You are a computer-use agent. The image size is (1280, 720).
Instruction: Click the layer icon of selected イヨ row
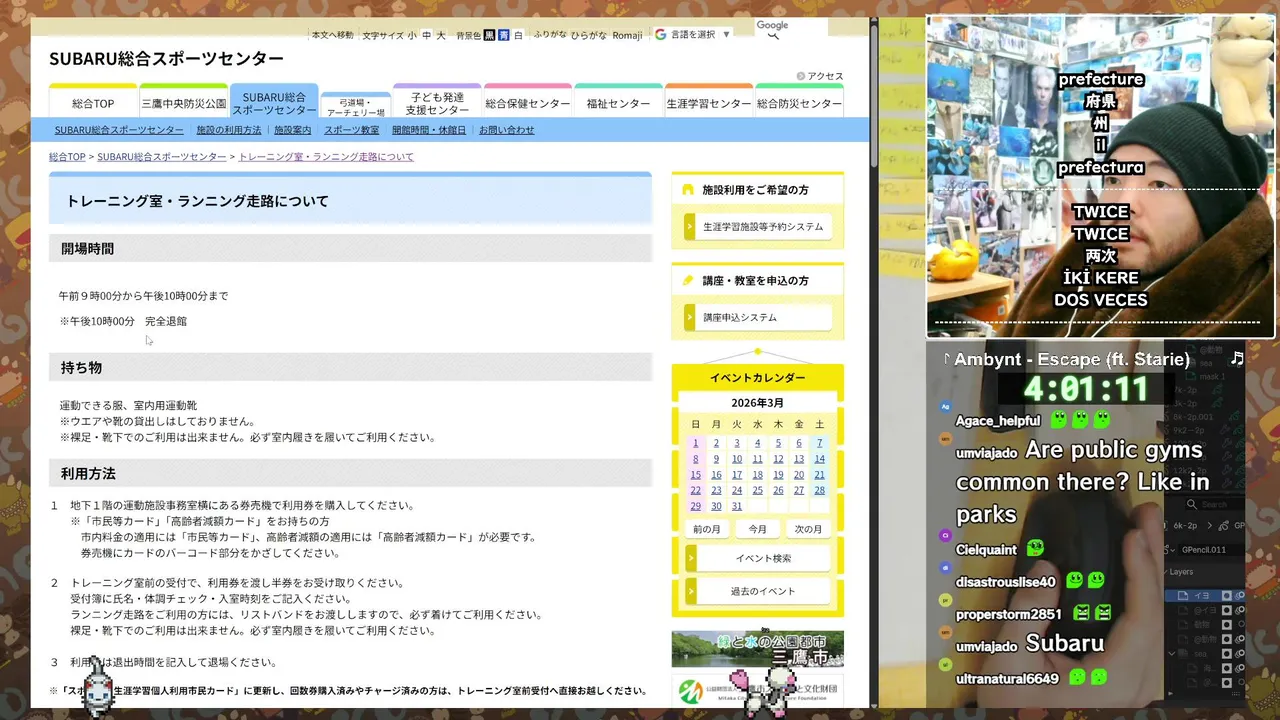coord(1184,595)
